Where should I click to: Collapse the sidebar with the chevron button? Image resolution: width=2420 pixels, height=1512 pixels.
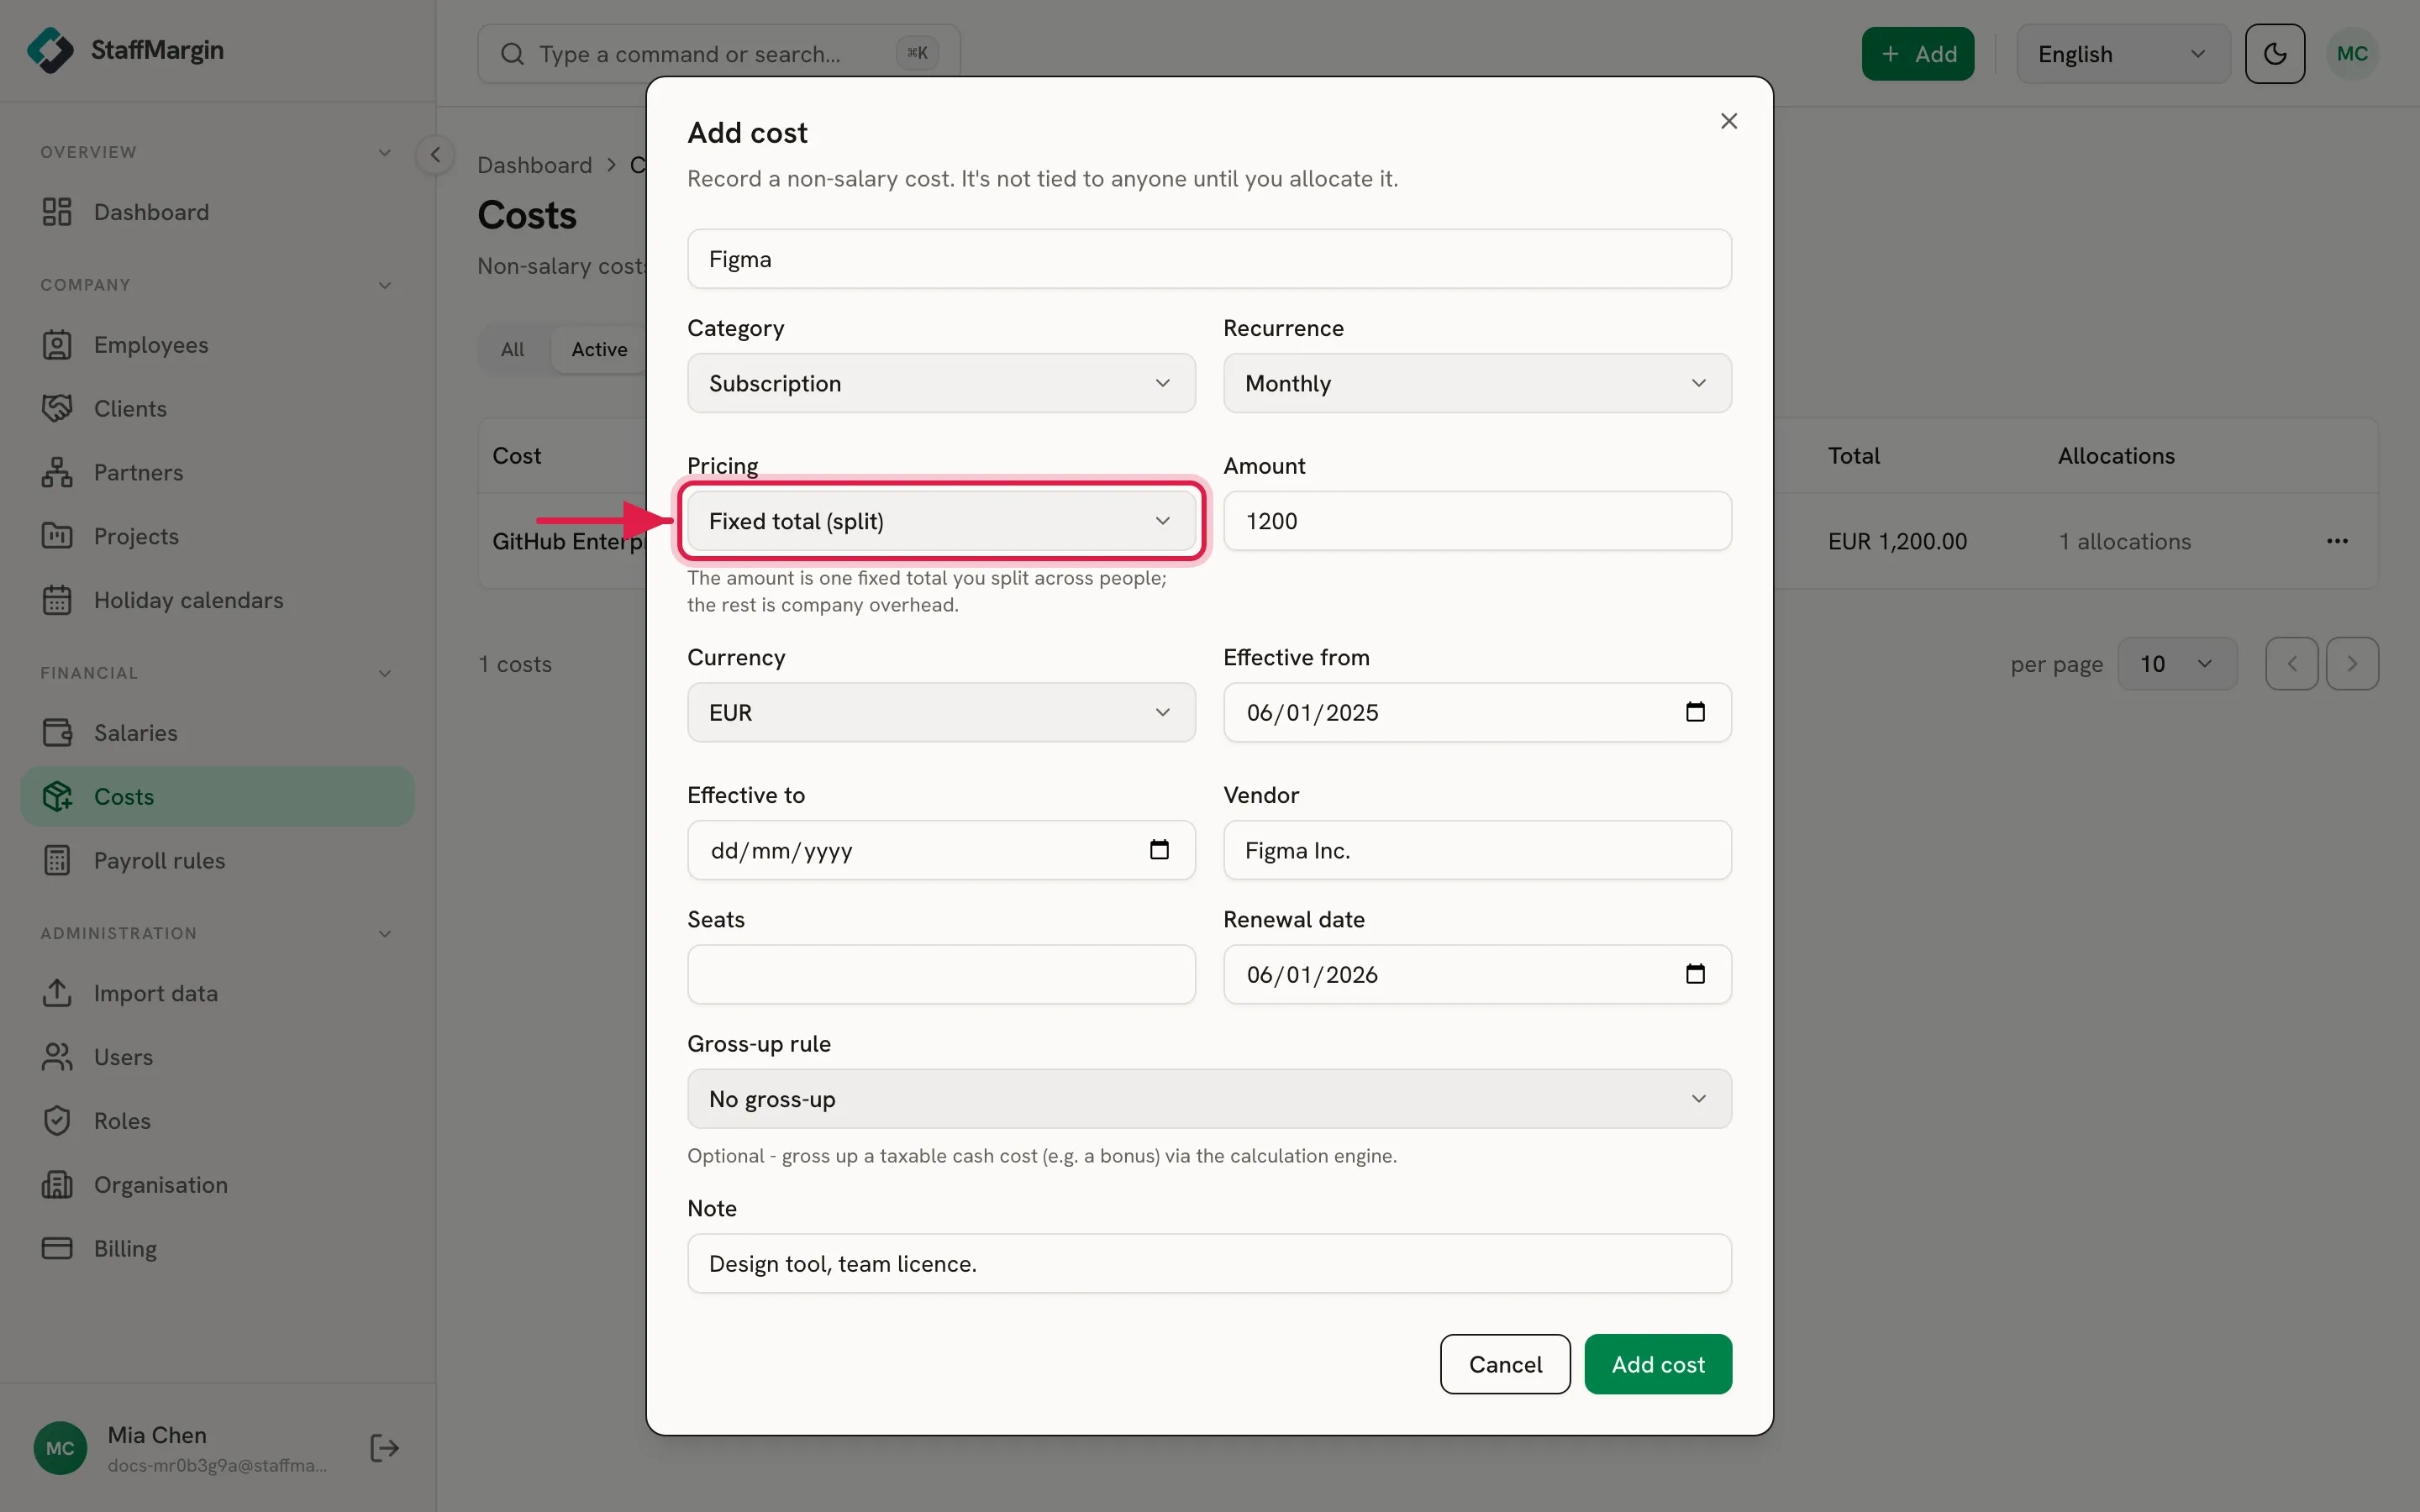pyautogui.click(x=435, y=155)
